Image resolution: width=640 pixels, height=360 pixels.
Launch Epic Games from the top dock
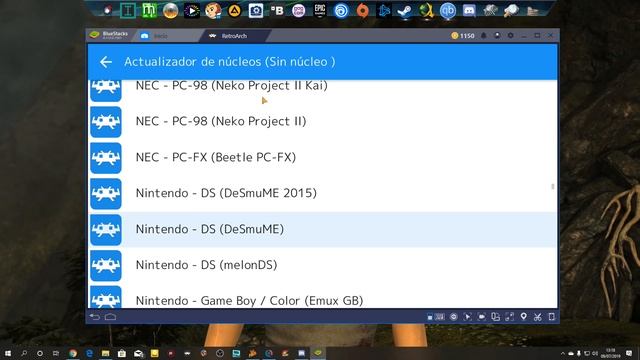[320, 11]
